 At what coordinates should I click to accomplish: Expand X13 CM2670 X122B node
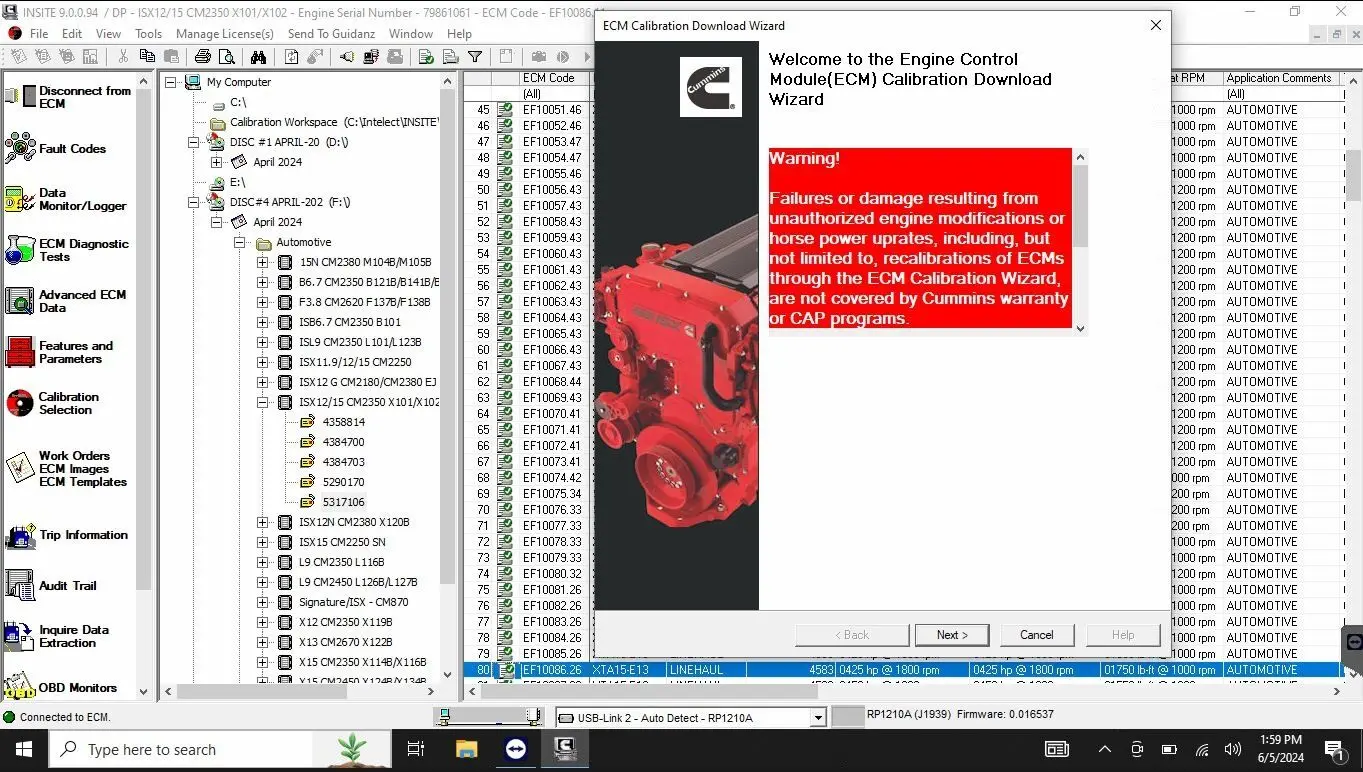tap(263, 642)
